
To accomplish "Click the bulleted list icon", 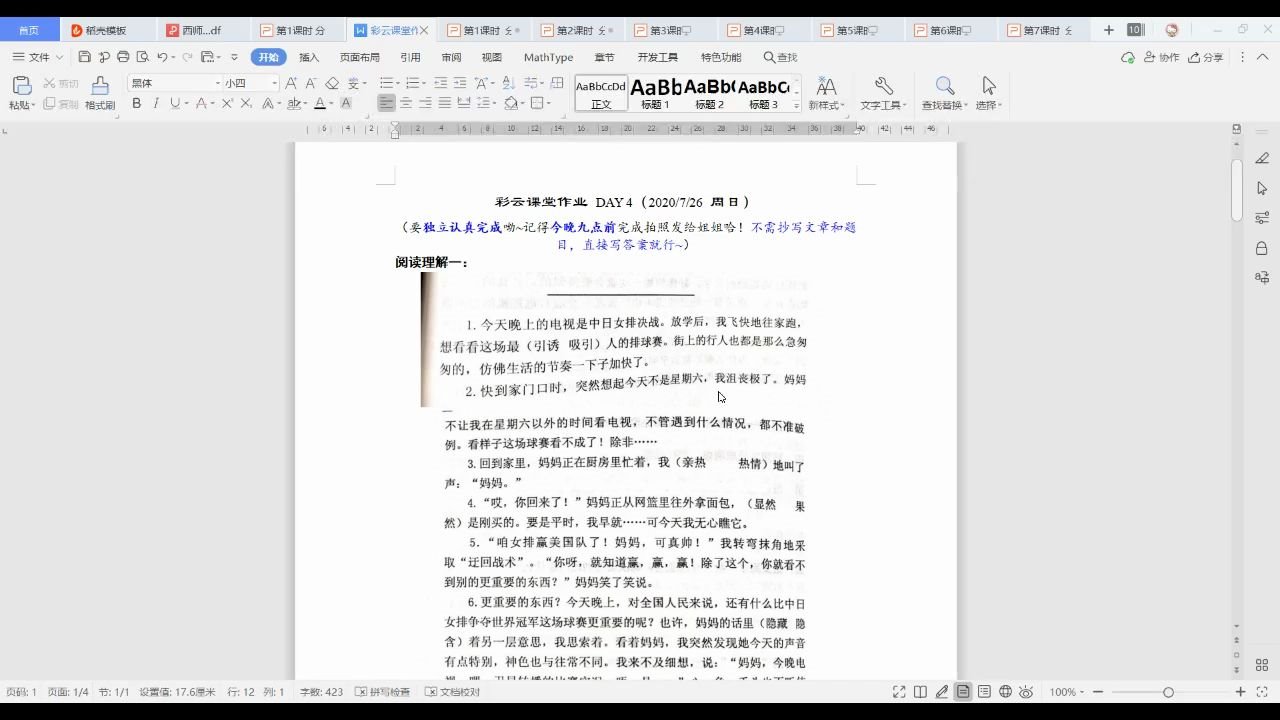I will (x=385, y=83).
